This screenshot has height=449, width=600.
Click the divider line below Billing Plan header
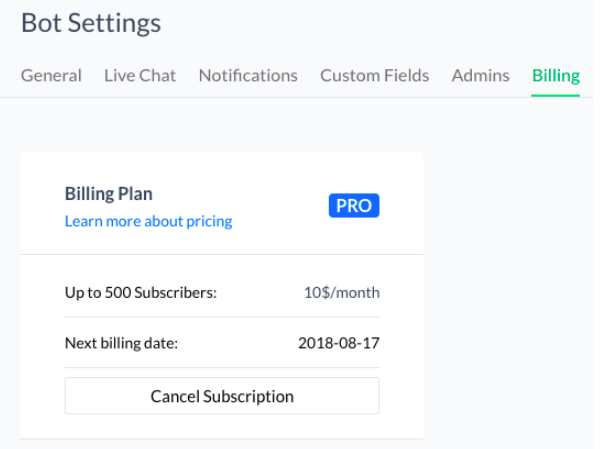click(222, 254)
